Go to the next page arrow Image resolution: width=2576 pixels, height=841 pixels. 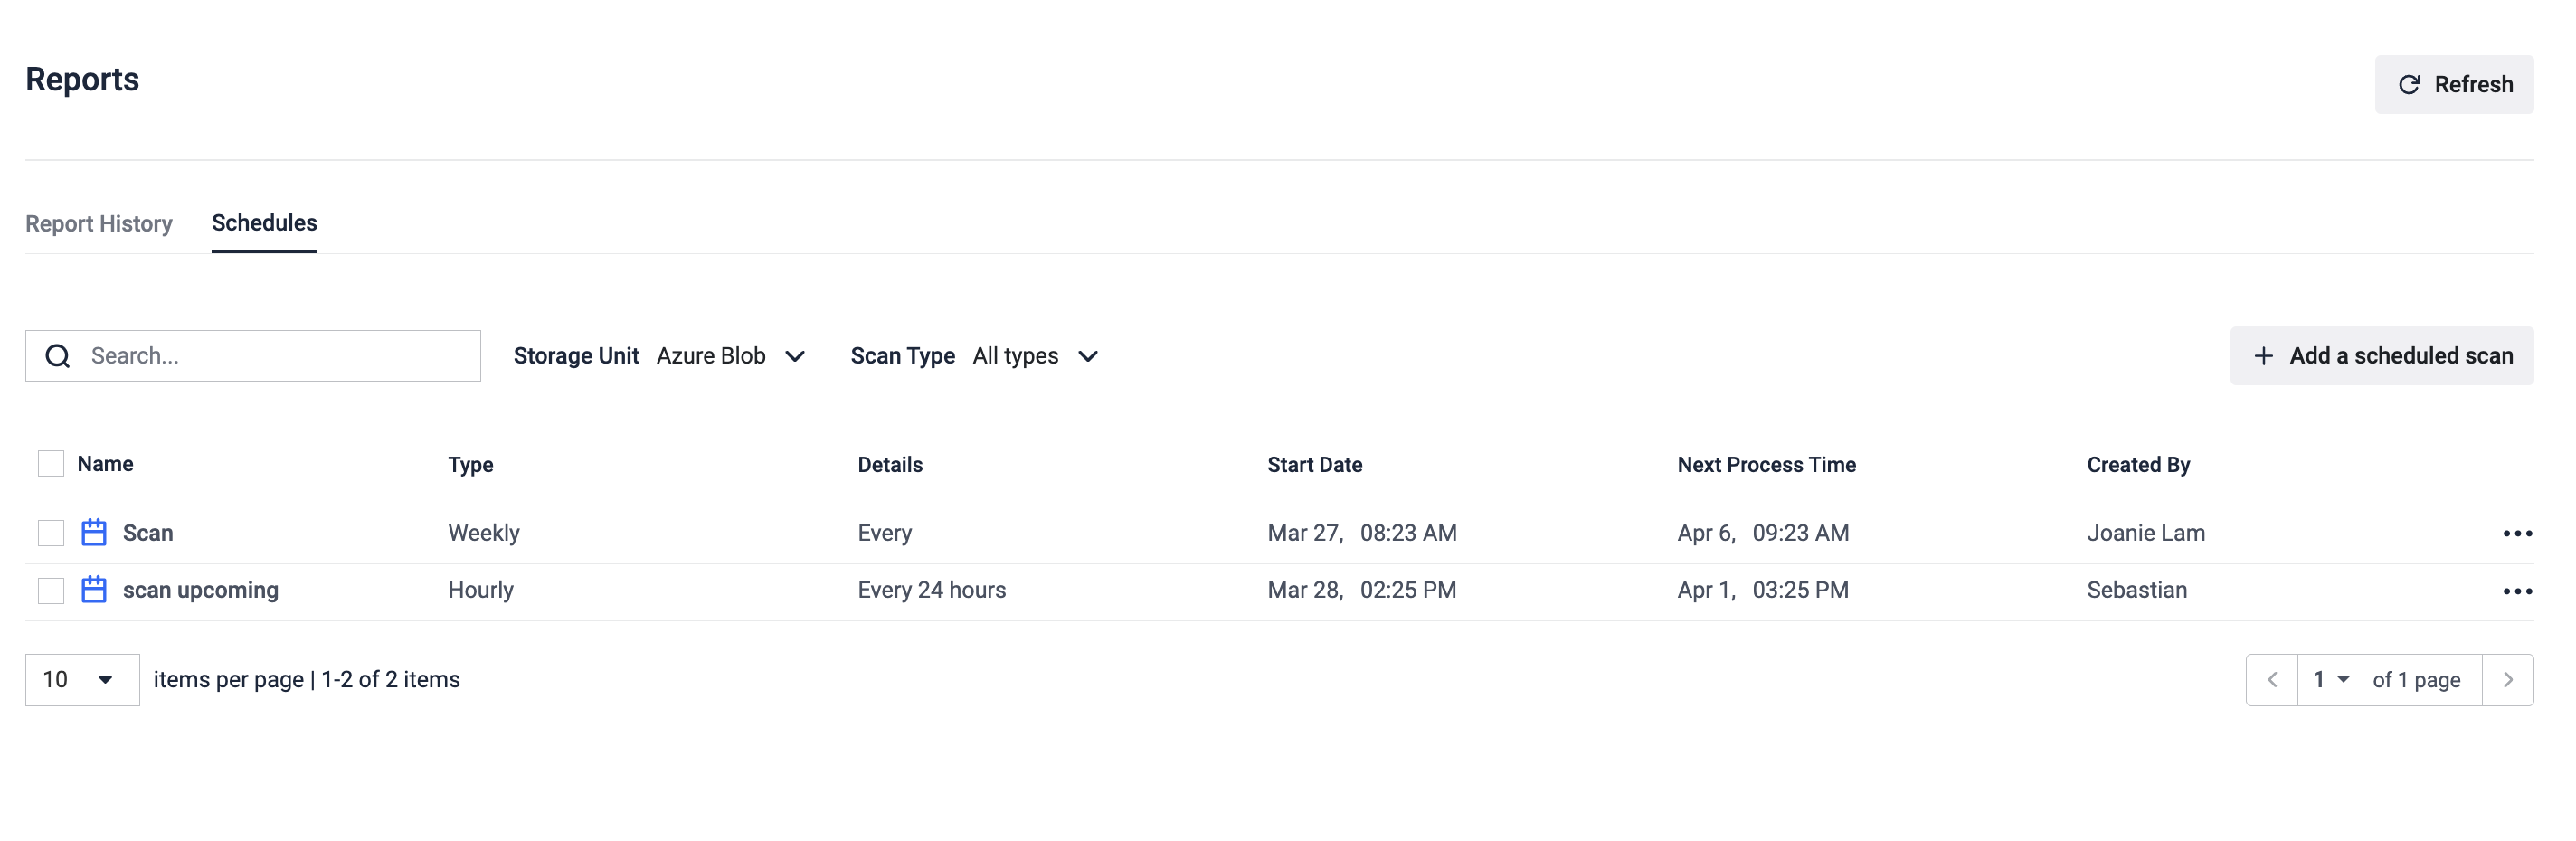(2507, 680)
